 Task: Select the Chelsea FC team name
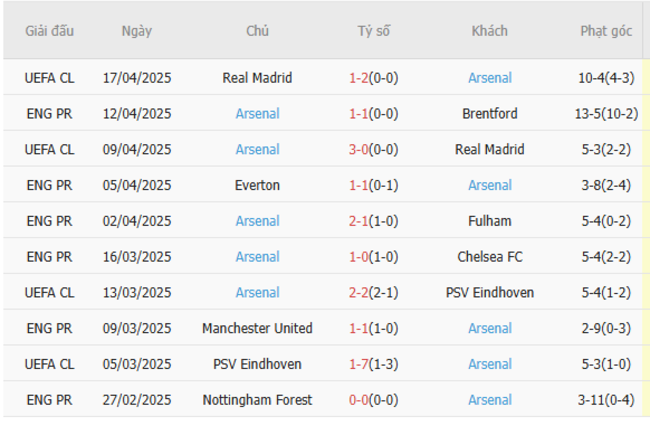tap(490, 257)
